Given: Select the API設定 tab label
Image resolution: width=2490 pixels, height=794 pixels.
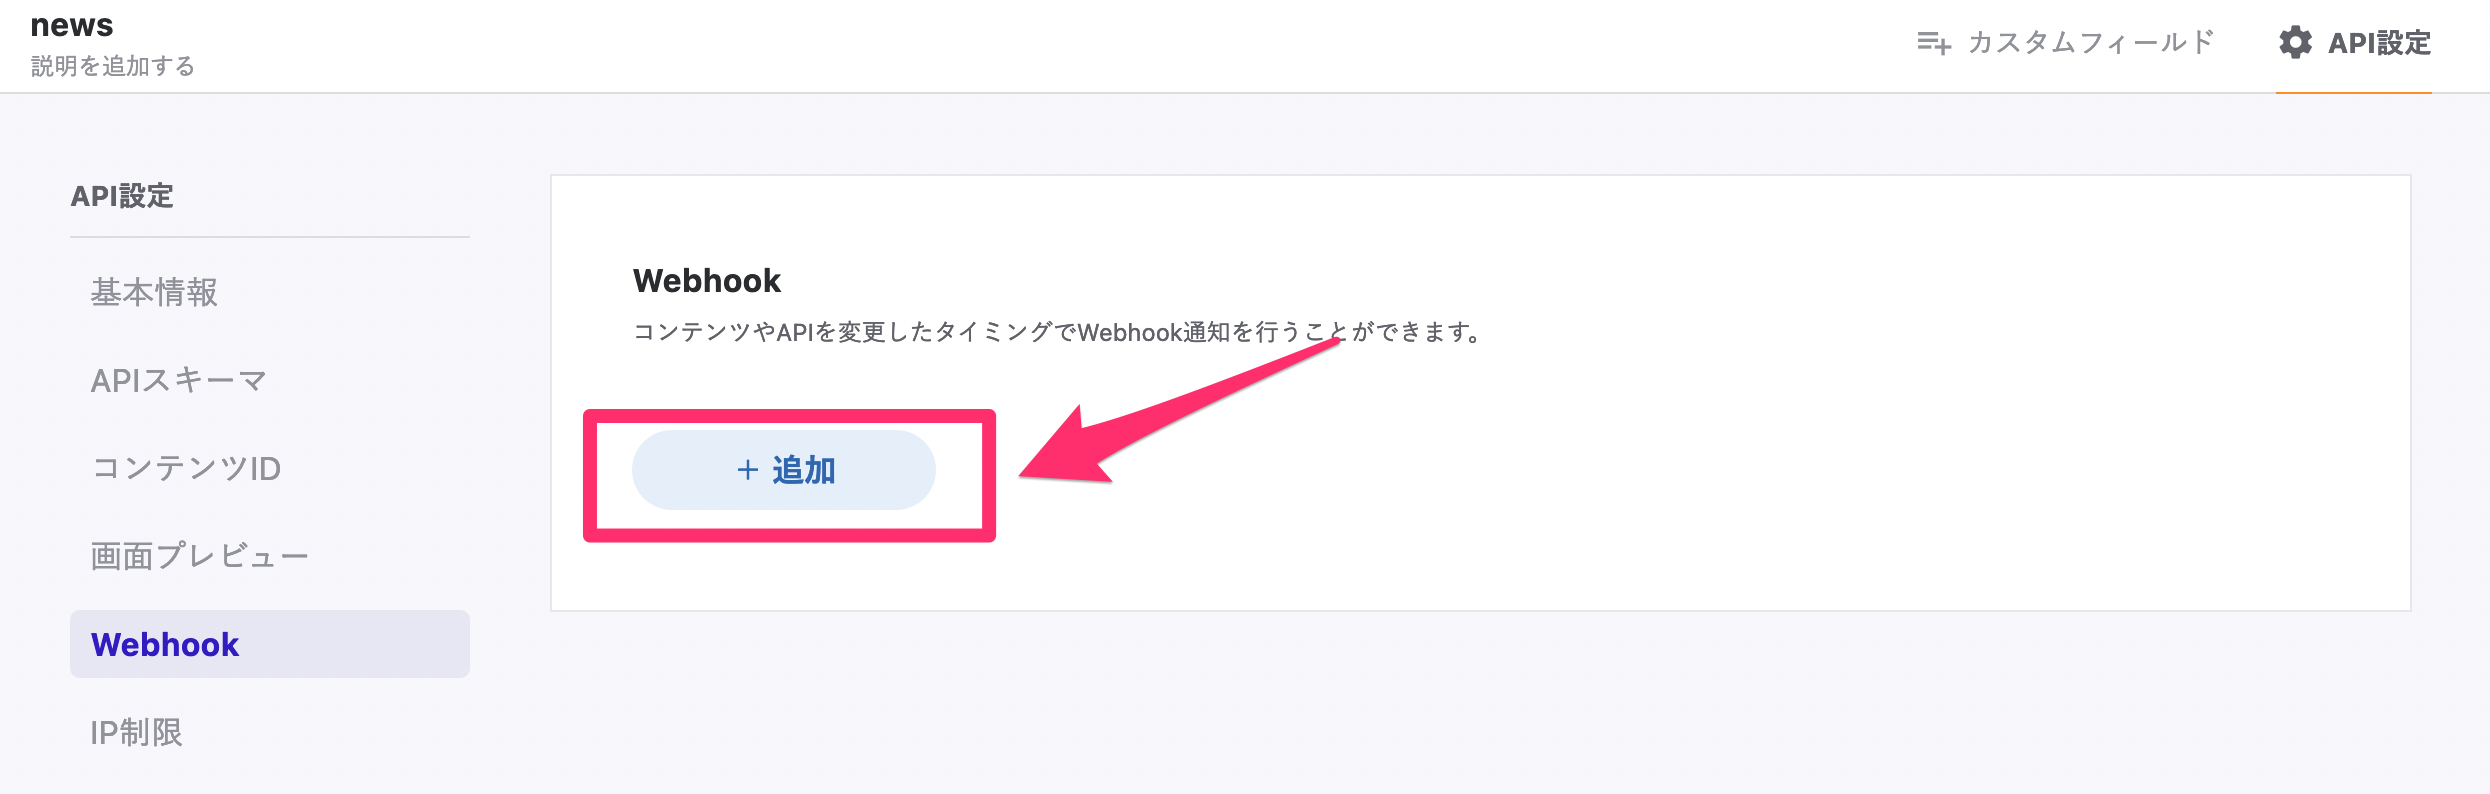Looking at the screenshot, I should click(2379, 43).
